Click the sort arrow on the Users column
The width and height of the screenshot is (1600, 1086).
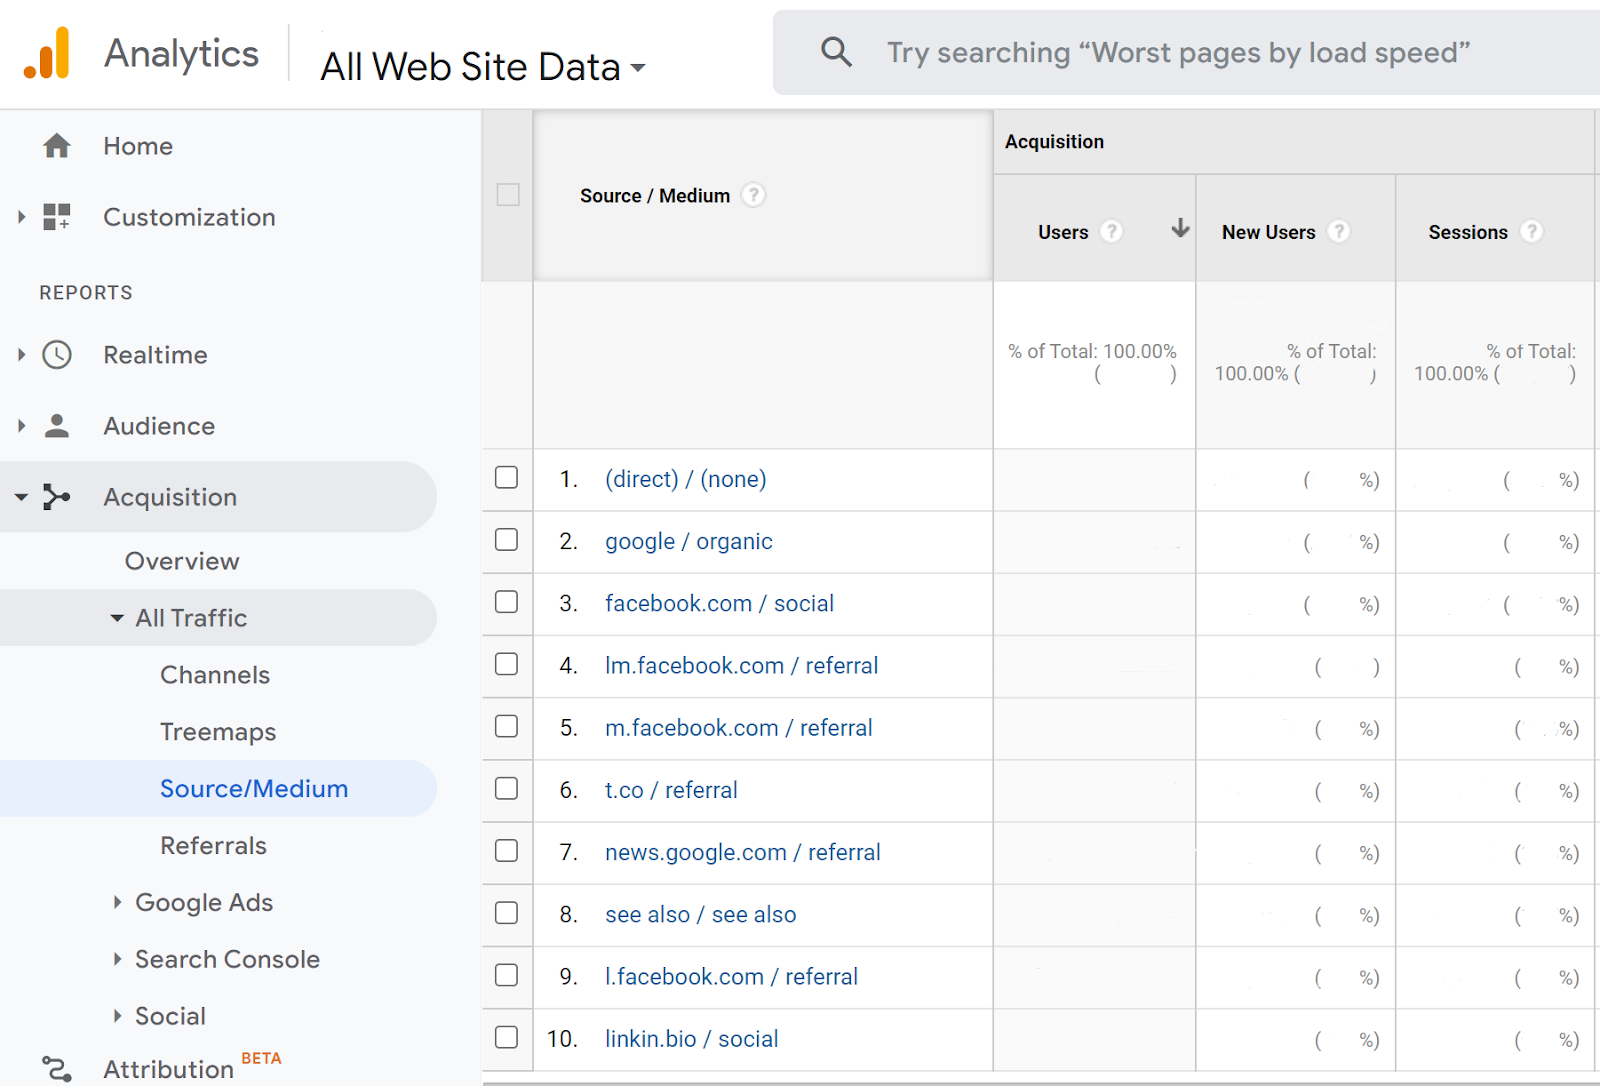(1180, 229)
